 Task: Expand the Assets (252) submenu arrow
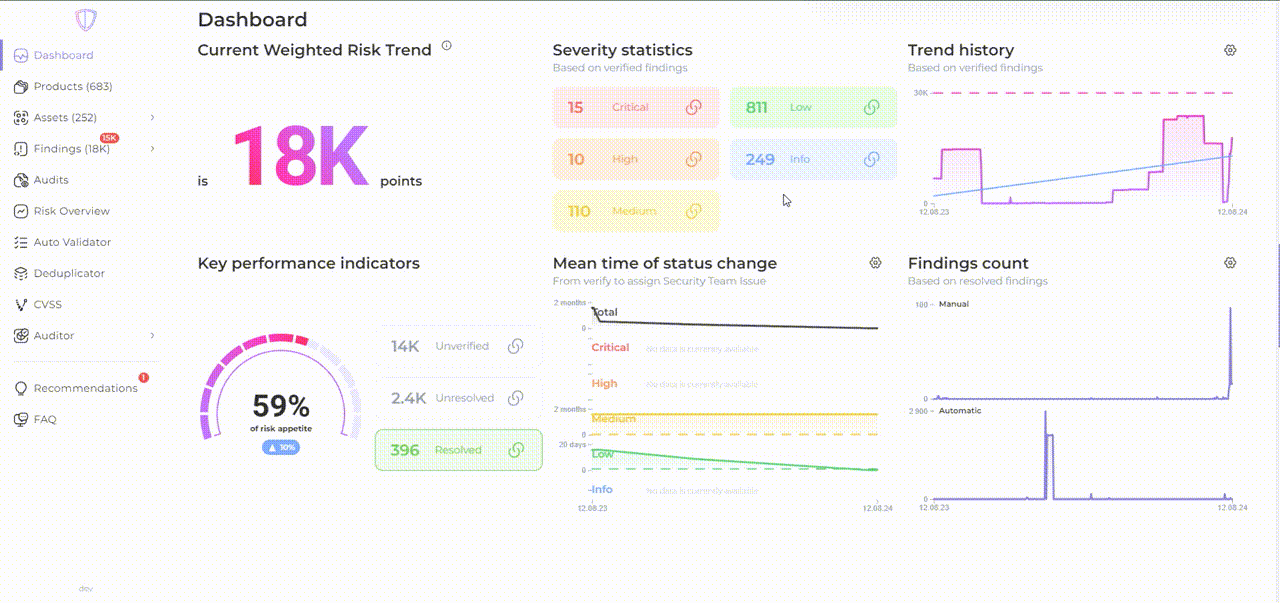coord(152,118)
